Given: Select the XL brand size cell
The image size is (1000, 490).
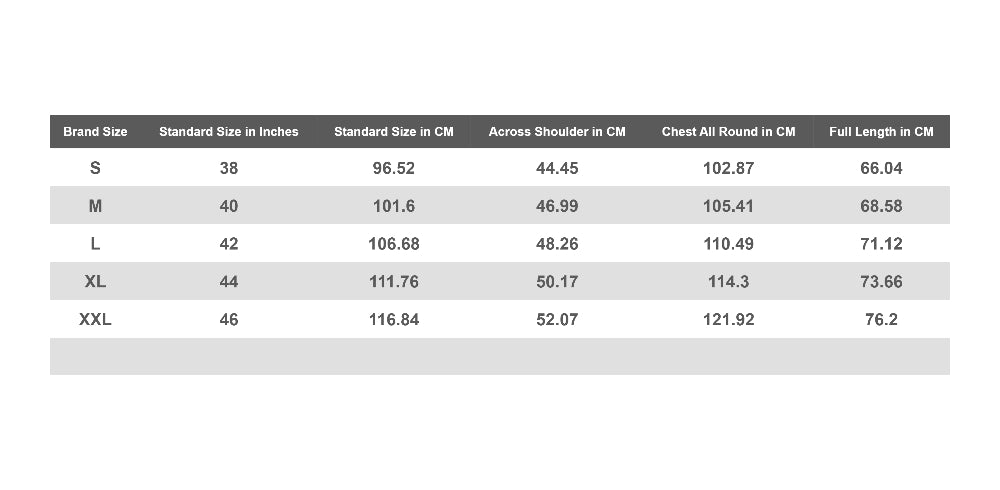Looking at the screenshot, I should click(x=95, y=281).
